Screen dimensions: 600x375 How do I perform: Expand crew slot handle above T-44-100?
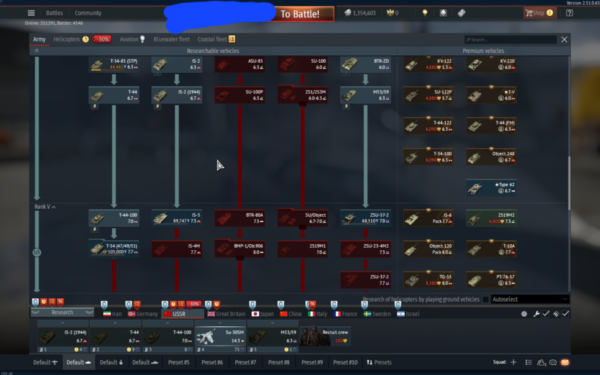[167, 323]
